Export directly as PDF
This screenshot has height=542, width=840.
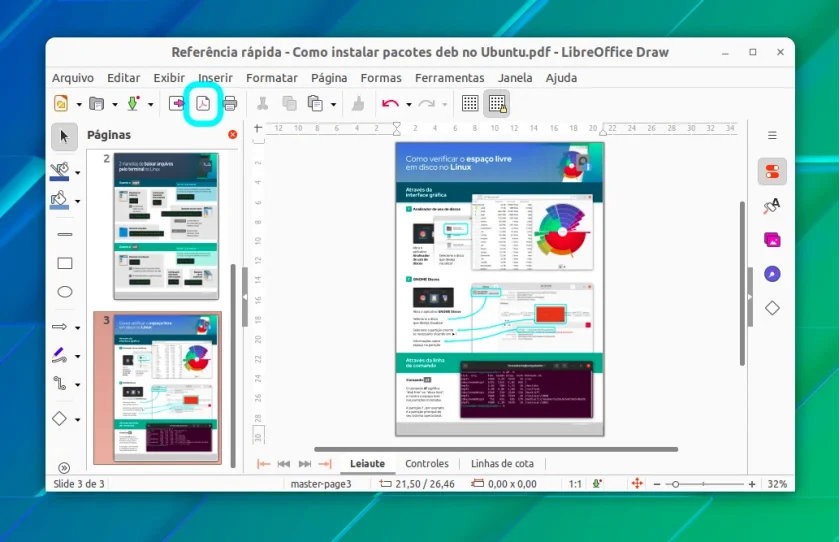click(x=203, y=103)
